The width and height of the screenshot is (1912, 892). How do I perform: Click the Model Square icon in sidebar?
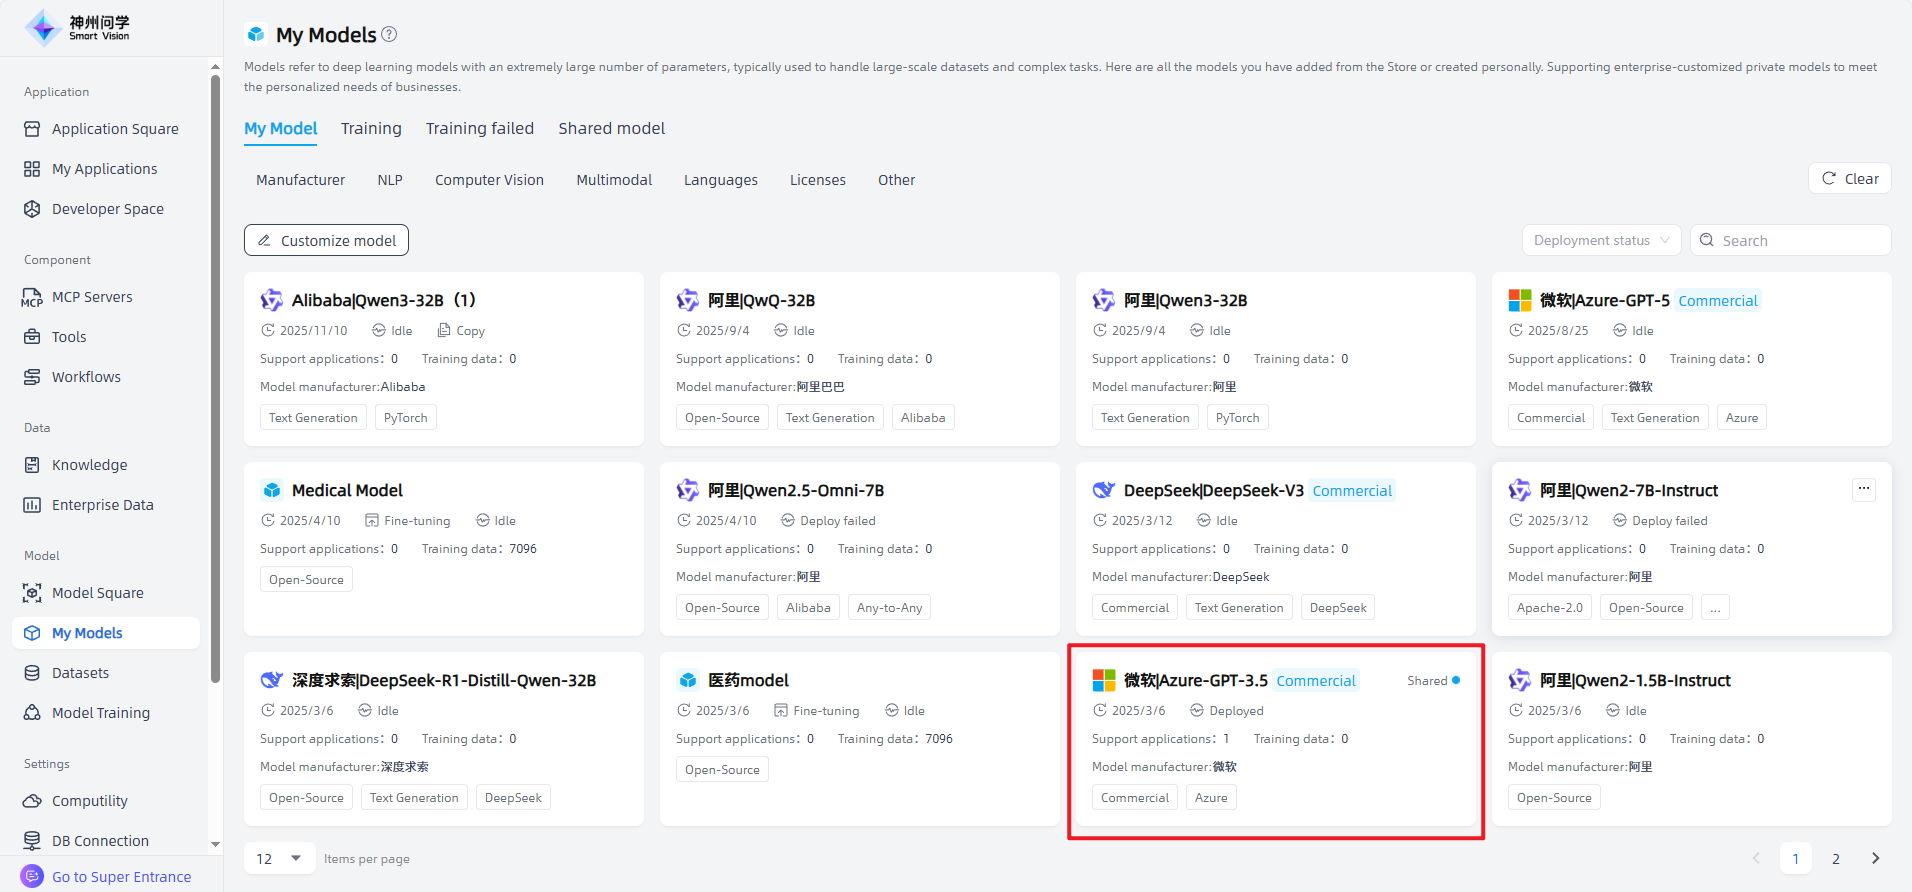(32, 593)
